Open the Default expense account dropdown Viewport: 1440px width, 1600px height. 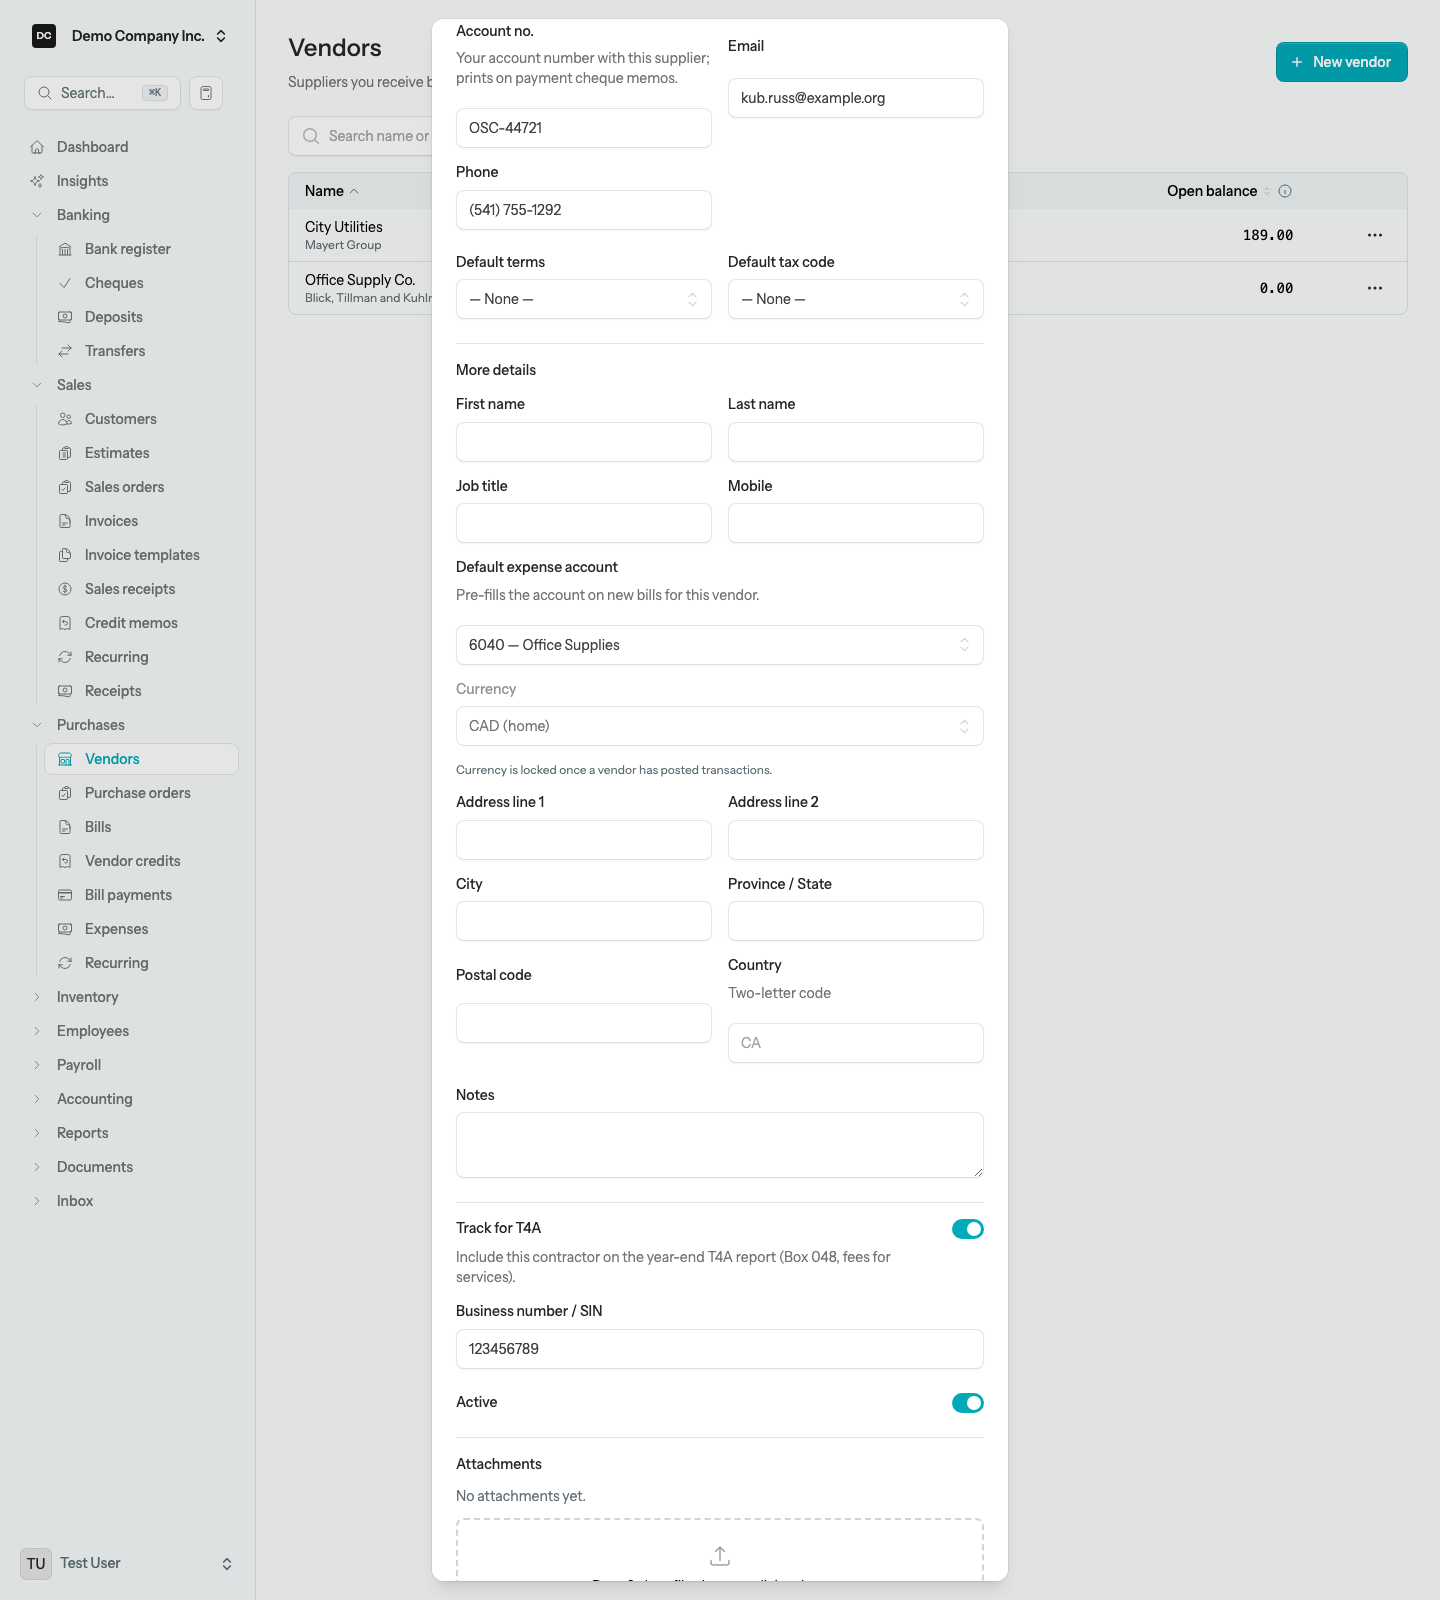tap(720, 645)
